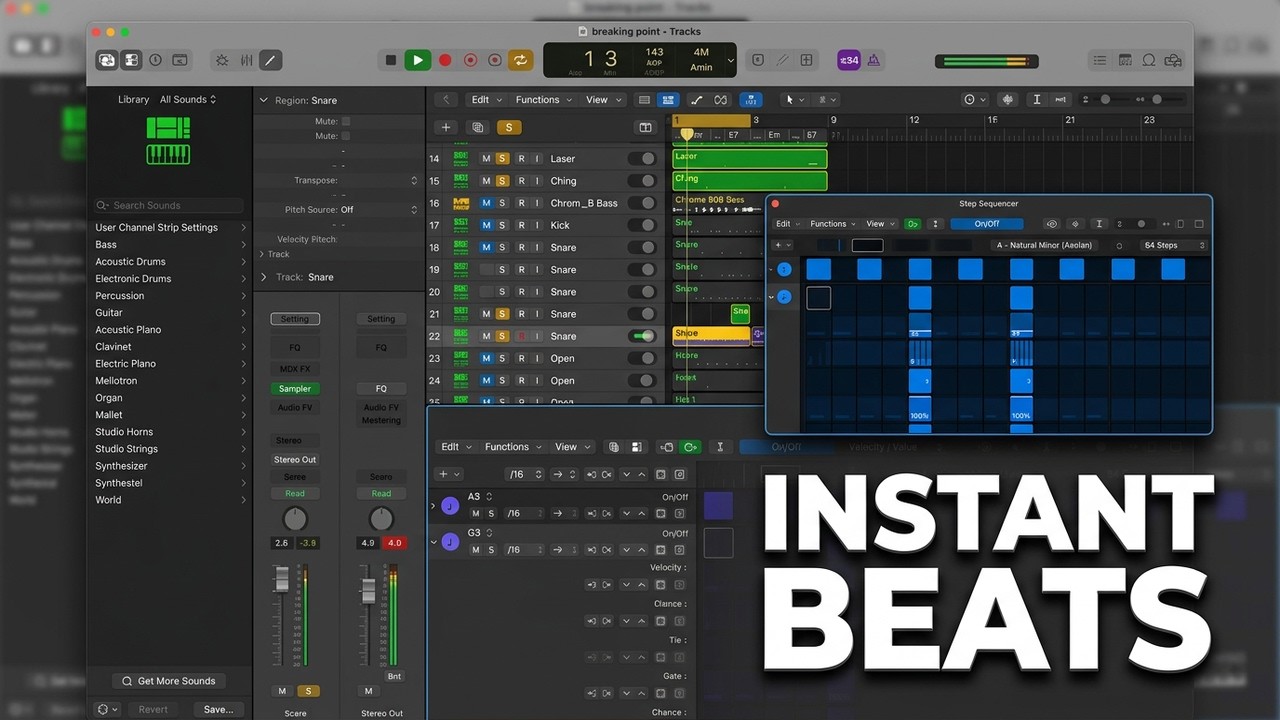Image resolution: width=1280 pixels, height=720 pixels.
Task: Open the List Editors toolbar icon
Action: [x=1100, y=60]
